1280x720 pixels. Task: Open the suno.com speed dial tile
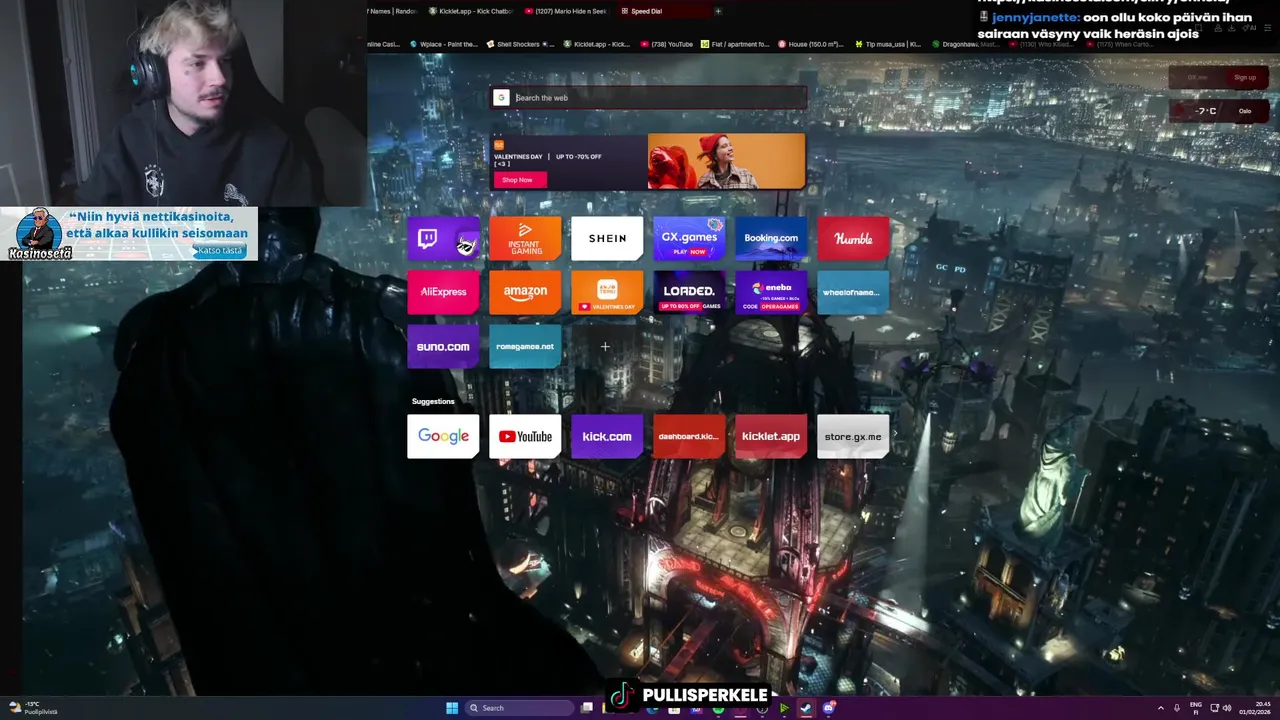point(443,346)
